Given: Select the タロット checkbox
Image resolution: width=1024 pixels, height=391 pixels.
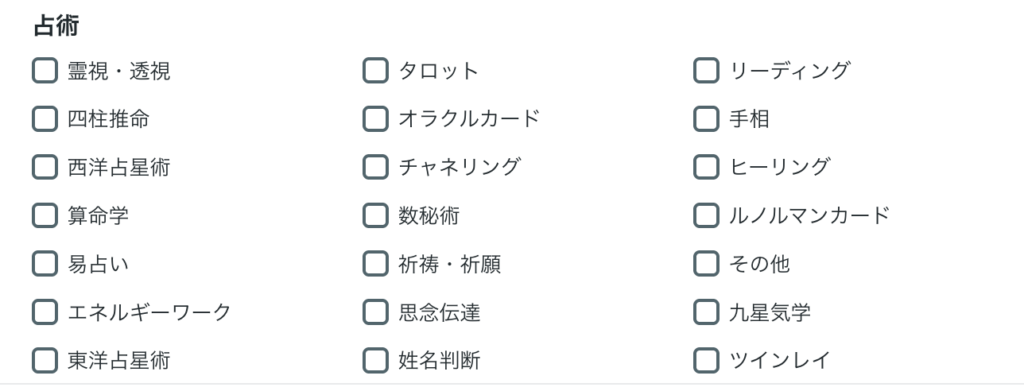Looking at the screenshot, I should 376,70.
